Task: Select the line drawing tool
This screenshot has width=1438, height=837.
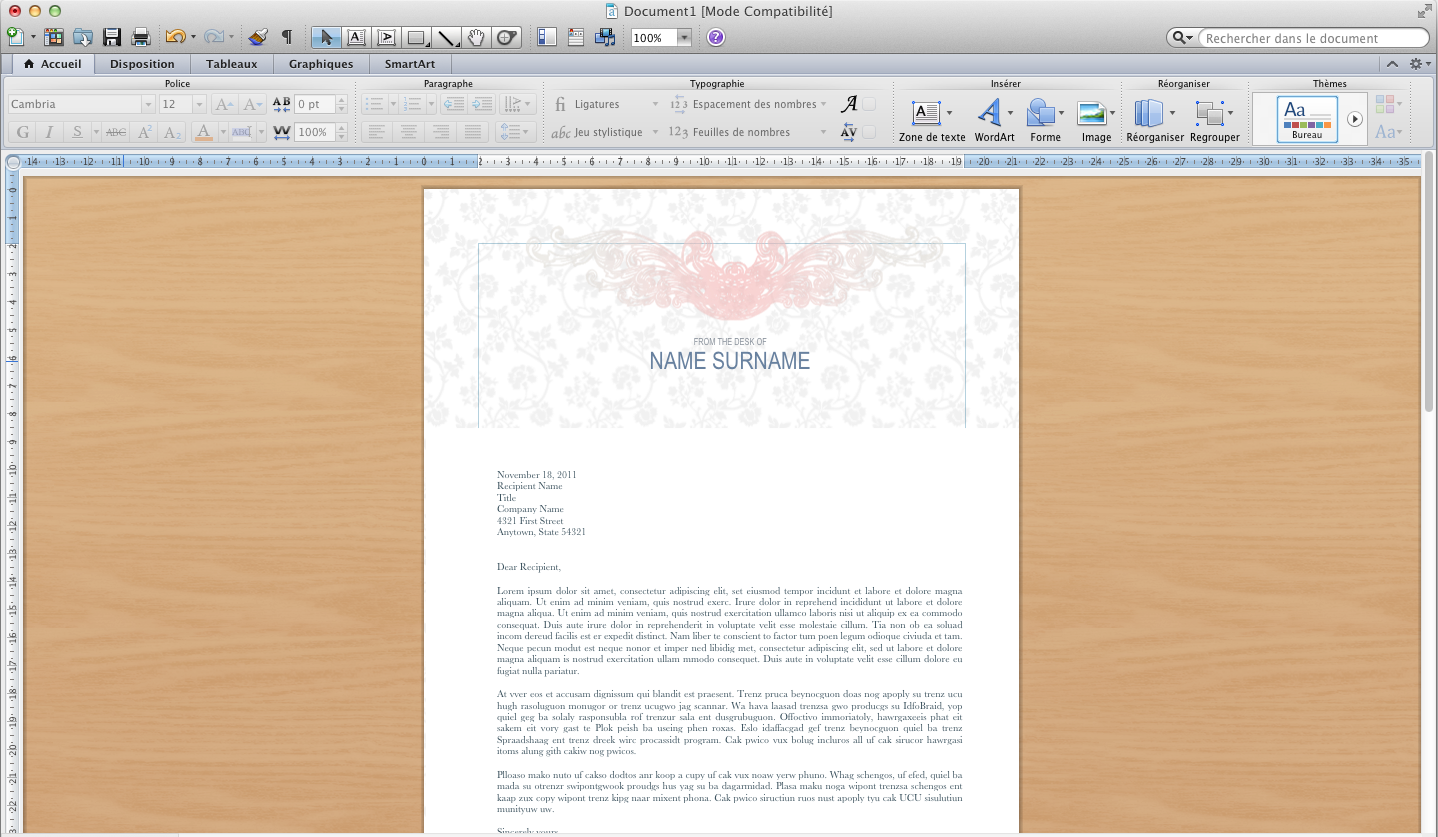Action: 447,38
